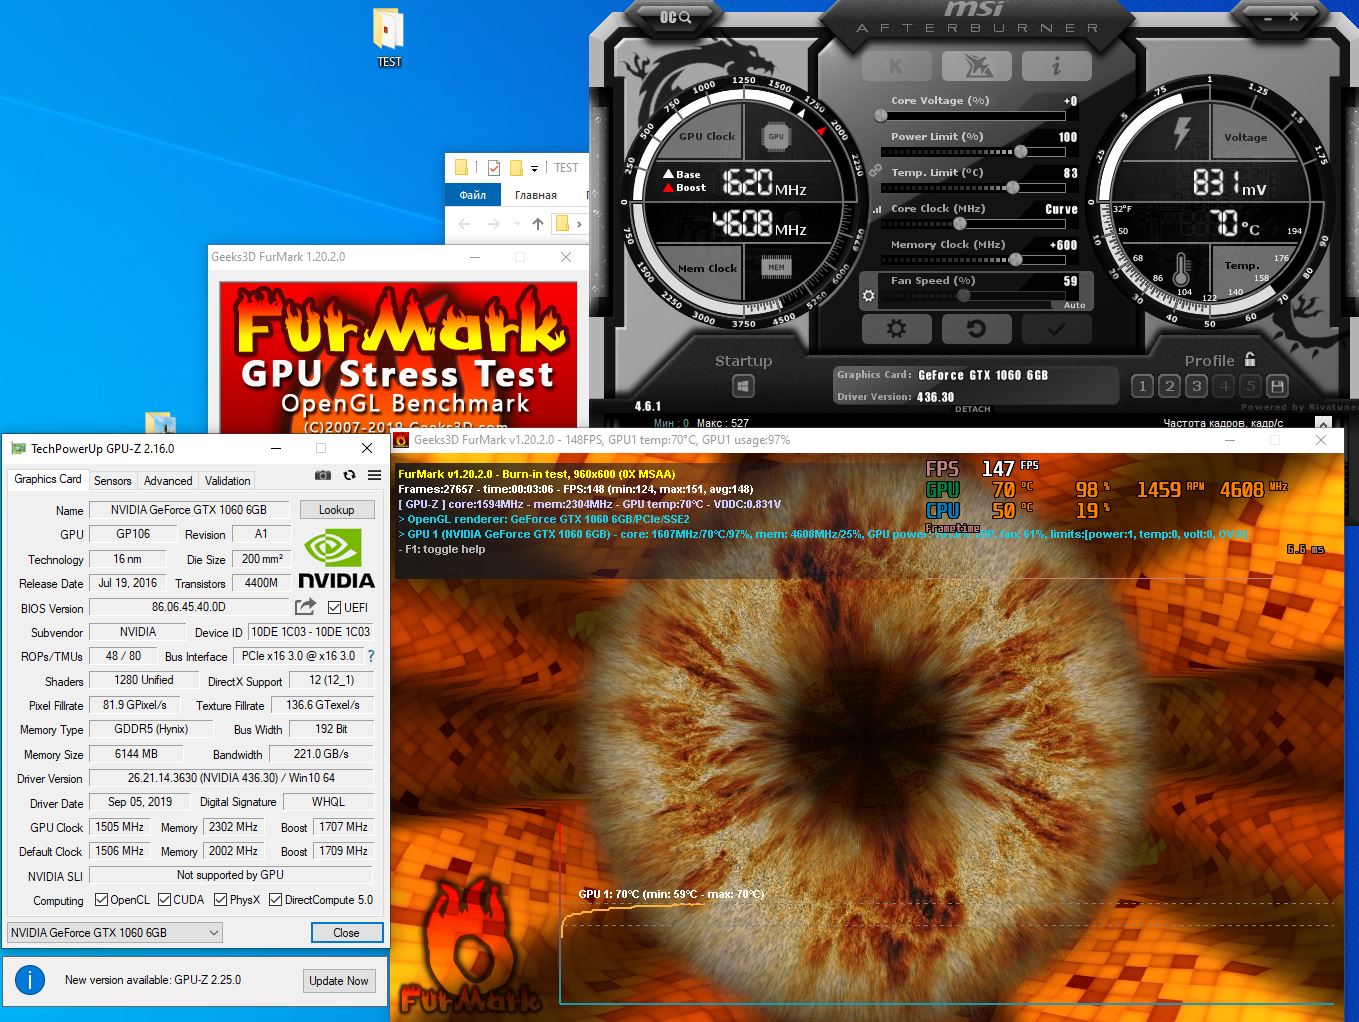Switch to the Validation tab
1359x1022 pixels.
click(228, 481)
